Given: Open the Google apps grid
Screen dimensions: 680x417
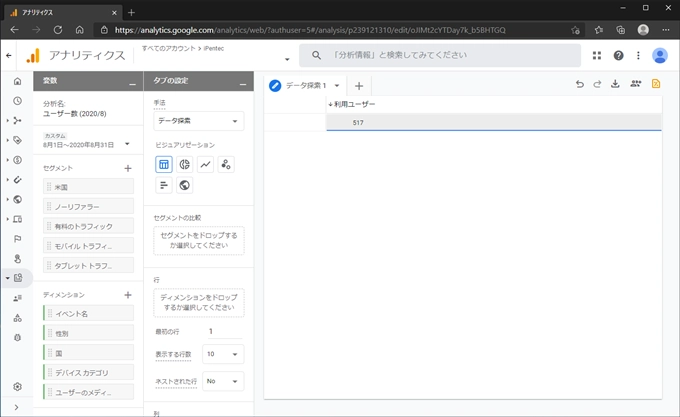Looking at the screenshot, I should click(x=597, y=55).
